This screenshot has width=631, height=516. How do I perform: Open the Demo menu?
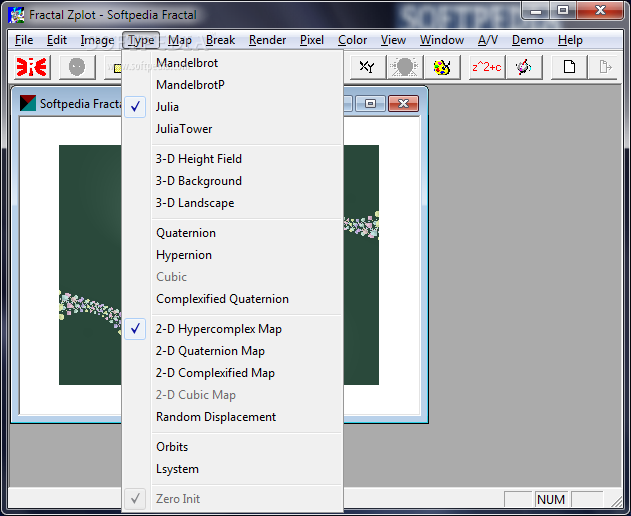(528, 40)
